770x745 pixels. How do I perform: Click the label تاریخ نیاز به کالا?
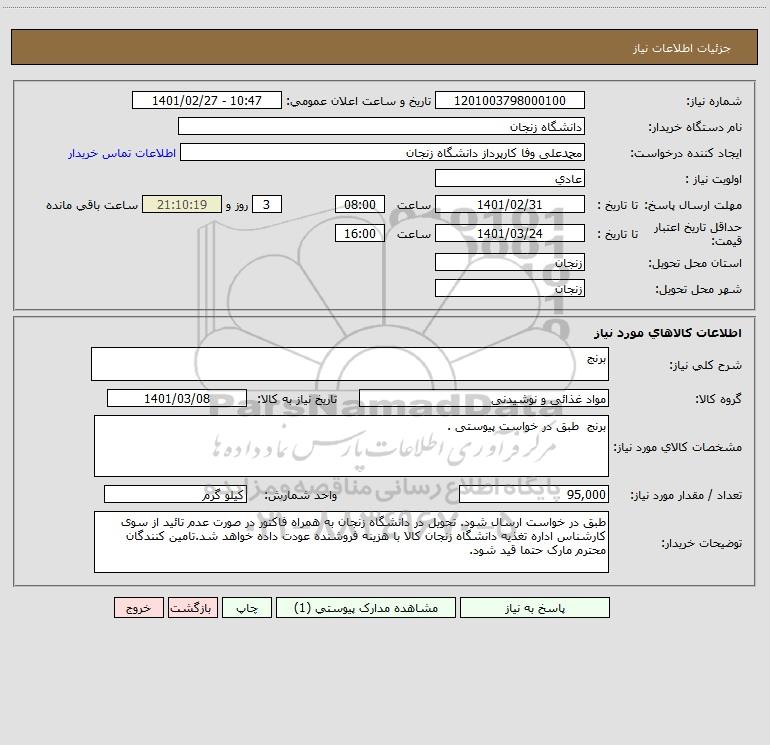(x=298, y=399)
